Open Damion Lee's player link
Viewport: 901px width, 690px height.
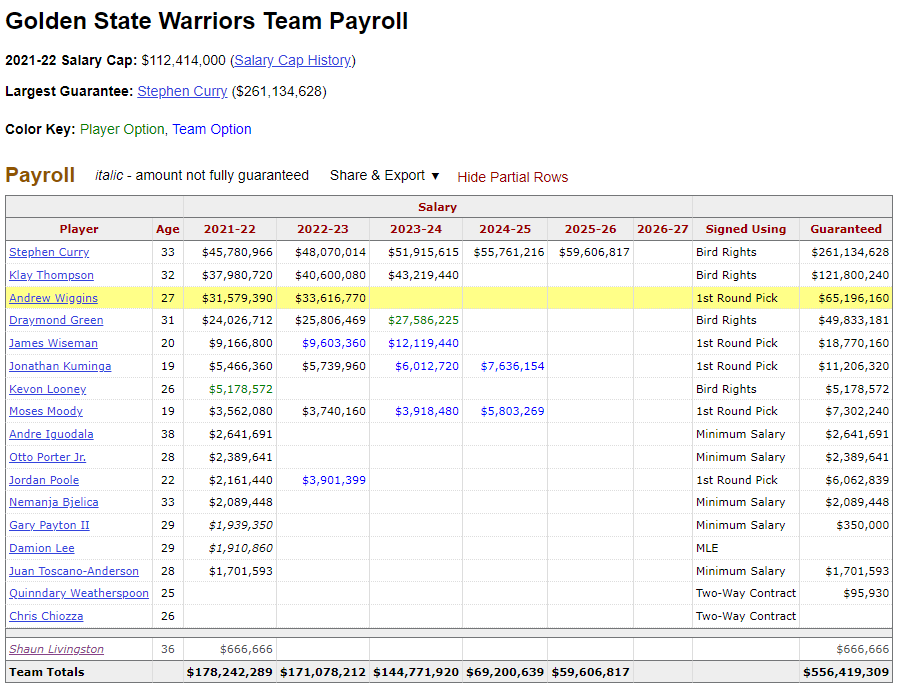pyautogui.click(x=42, y=548)
